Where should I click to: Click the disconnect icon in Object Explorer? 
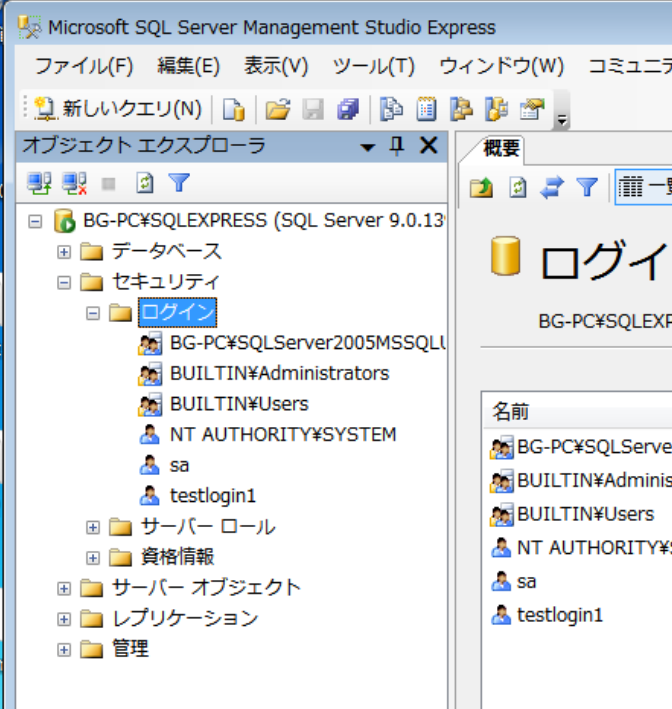[x=74, y=183]
